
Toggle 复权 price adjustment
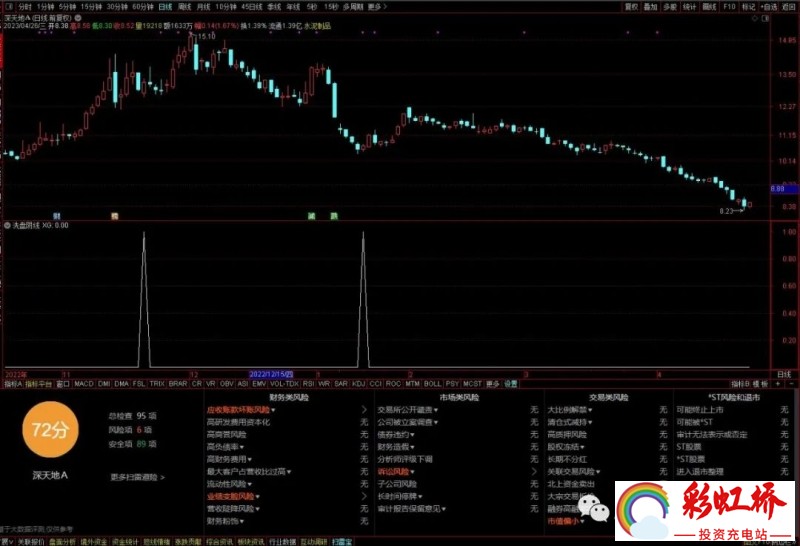pos(631,6)
